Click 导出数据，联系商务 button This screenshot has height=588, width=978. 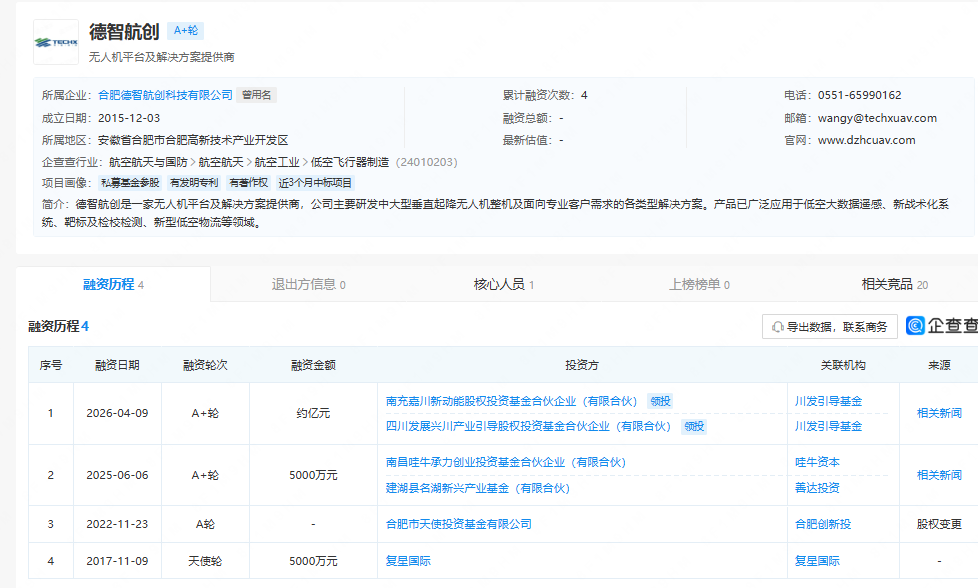tap(830, 326)
